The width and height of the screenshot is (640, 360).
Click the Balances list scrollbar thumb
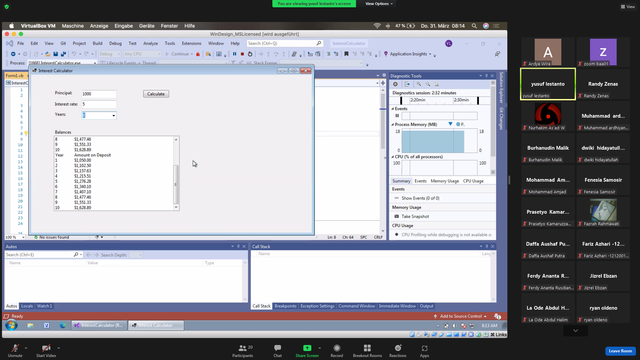[x=176, y=184]
